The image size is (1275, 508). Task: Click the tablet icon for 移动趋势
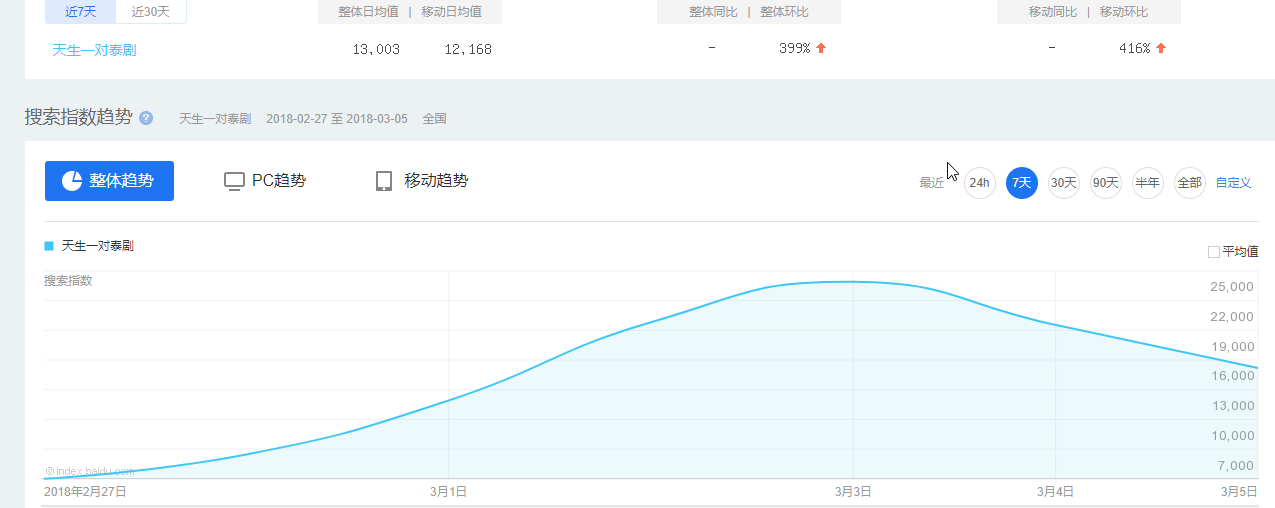pyautogui.click(x=384, y=181)
